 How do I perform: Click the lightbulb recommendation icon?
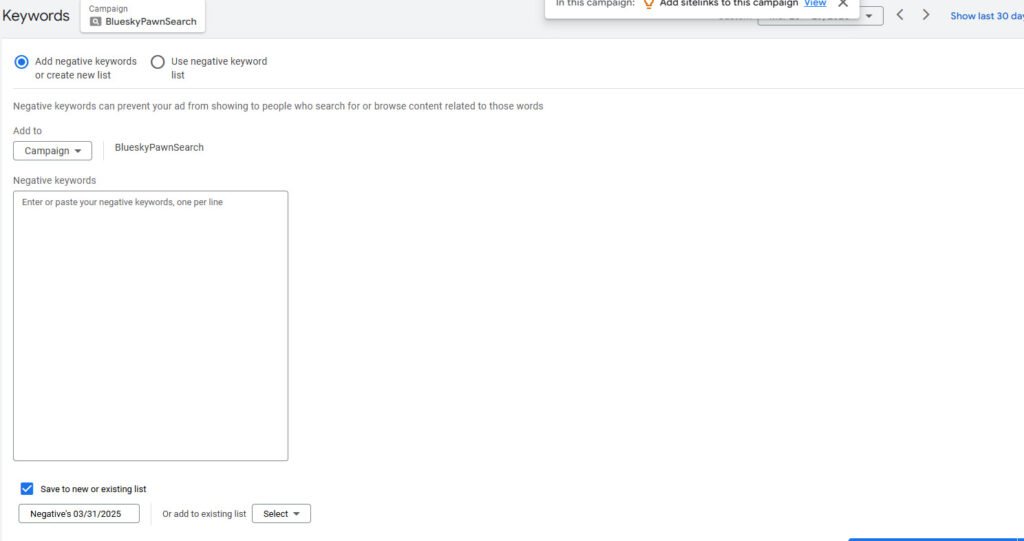click(x=648, y=3)
